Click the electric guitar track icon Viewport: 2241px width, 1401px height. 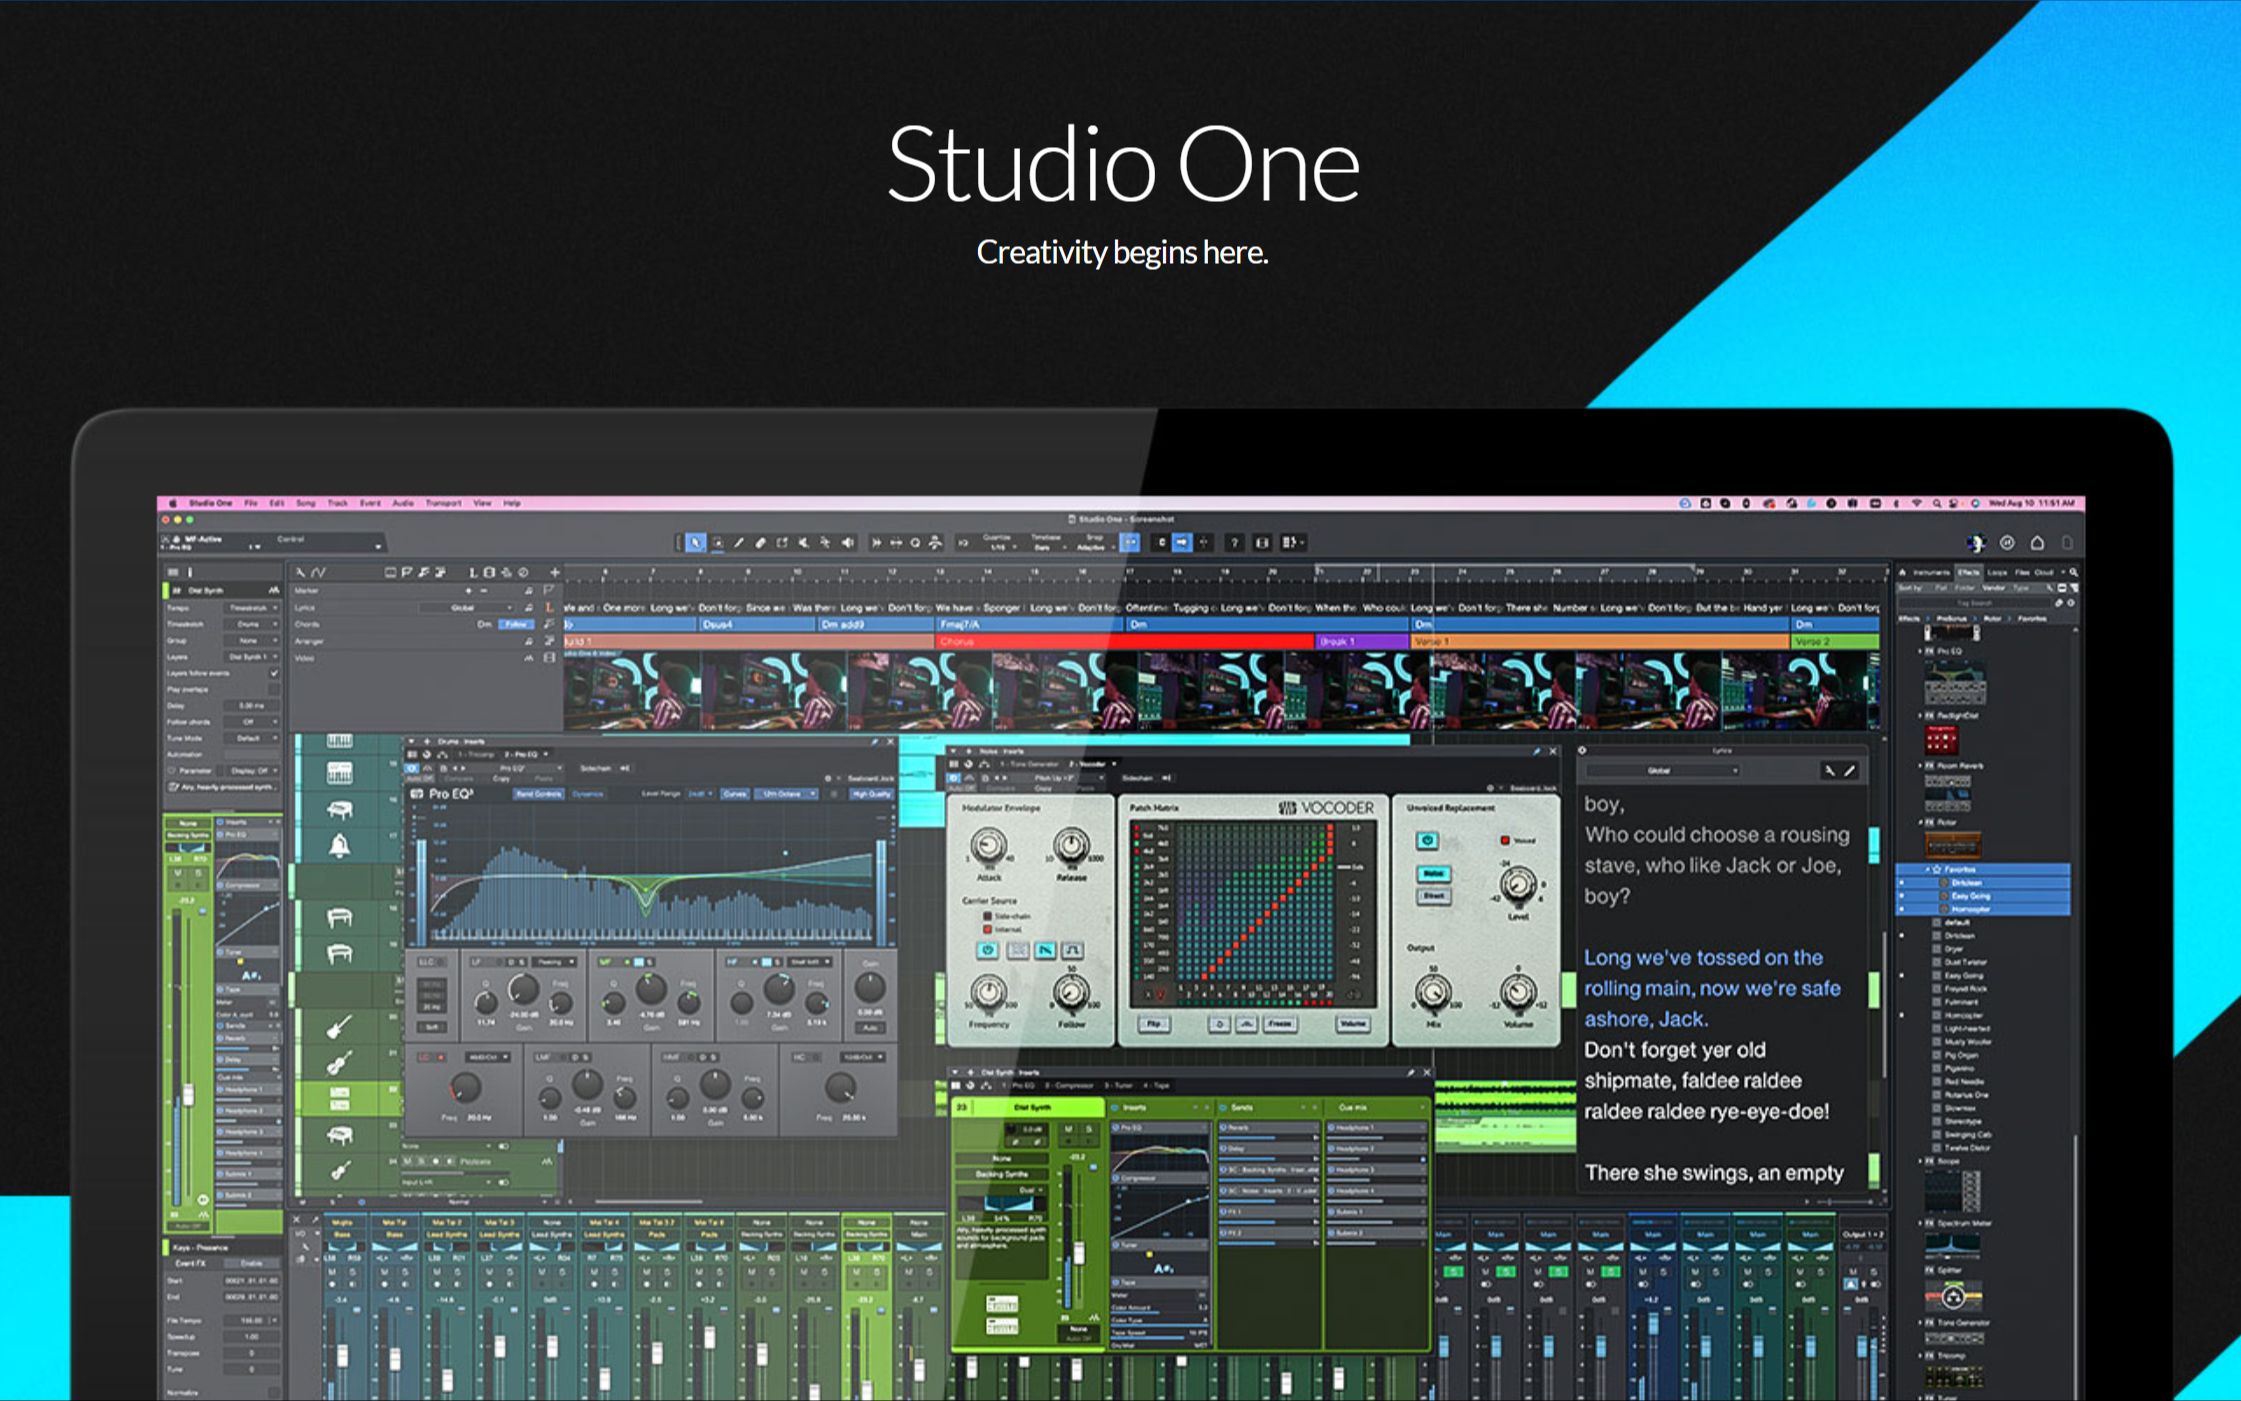point(340,1027)
